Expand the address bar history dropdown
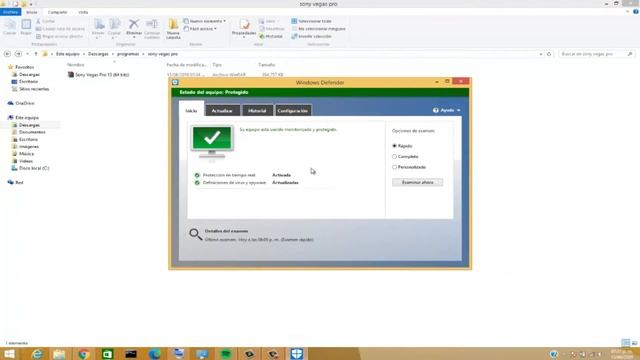 tap(541, 54)
